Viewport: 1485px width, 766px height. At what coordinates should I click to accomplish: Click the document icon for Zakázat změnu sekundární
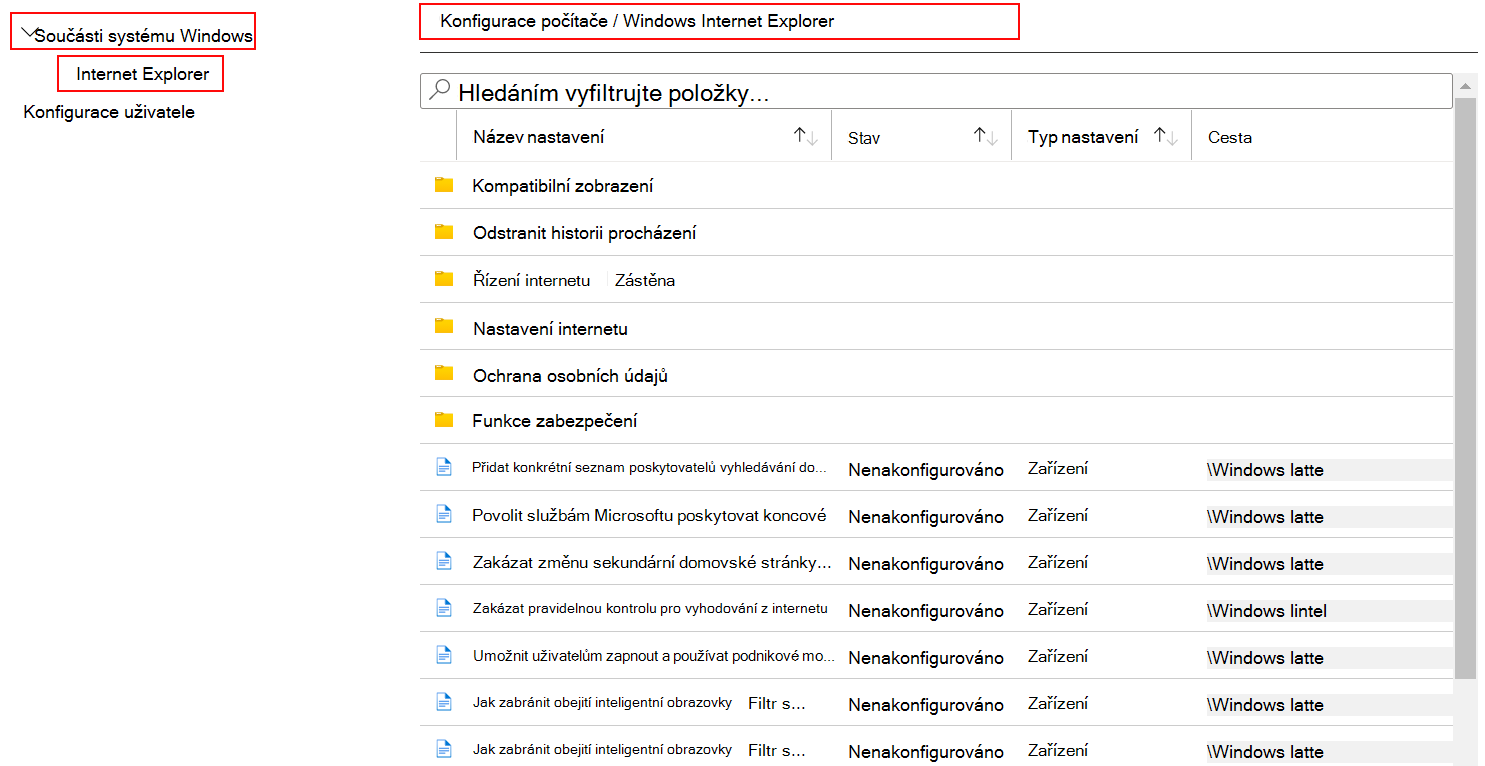tap(444, 561)
